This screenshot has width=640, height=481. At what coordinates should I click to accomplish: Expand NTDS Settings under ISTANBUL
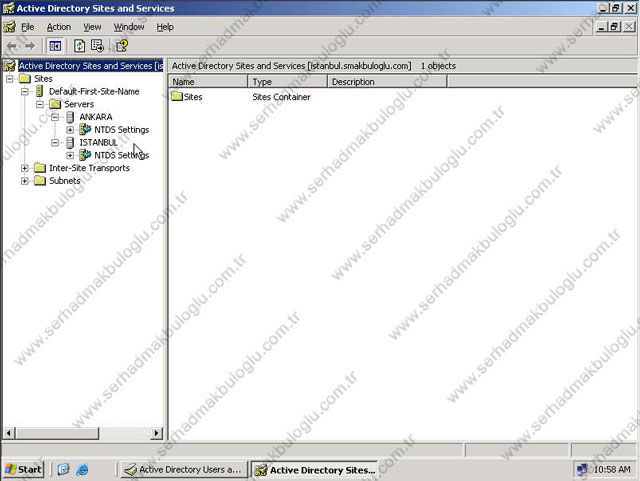pos(70,155)
